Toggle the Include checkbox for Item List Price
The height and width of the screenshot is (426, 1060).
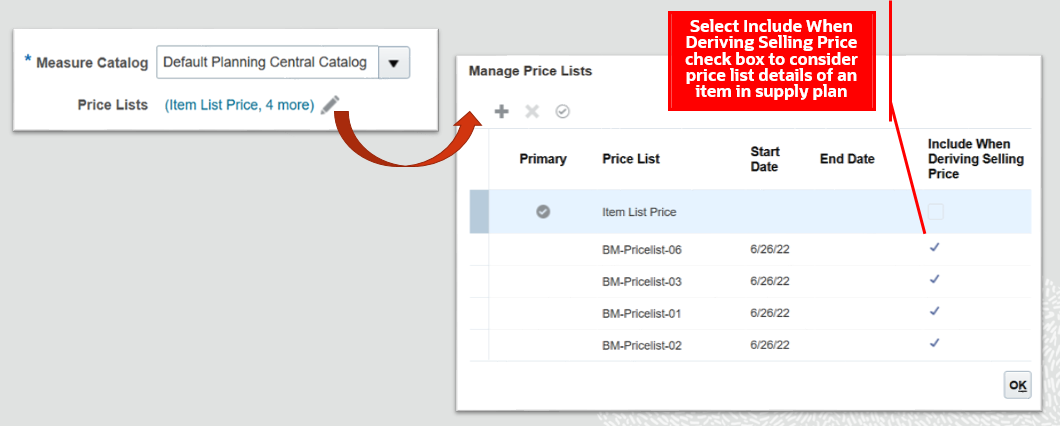click(x=935, y=211)
